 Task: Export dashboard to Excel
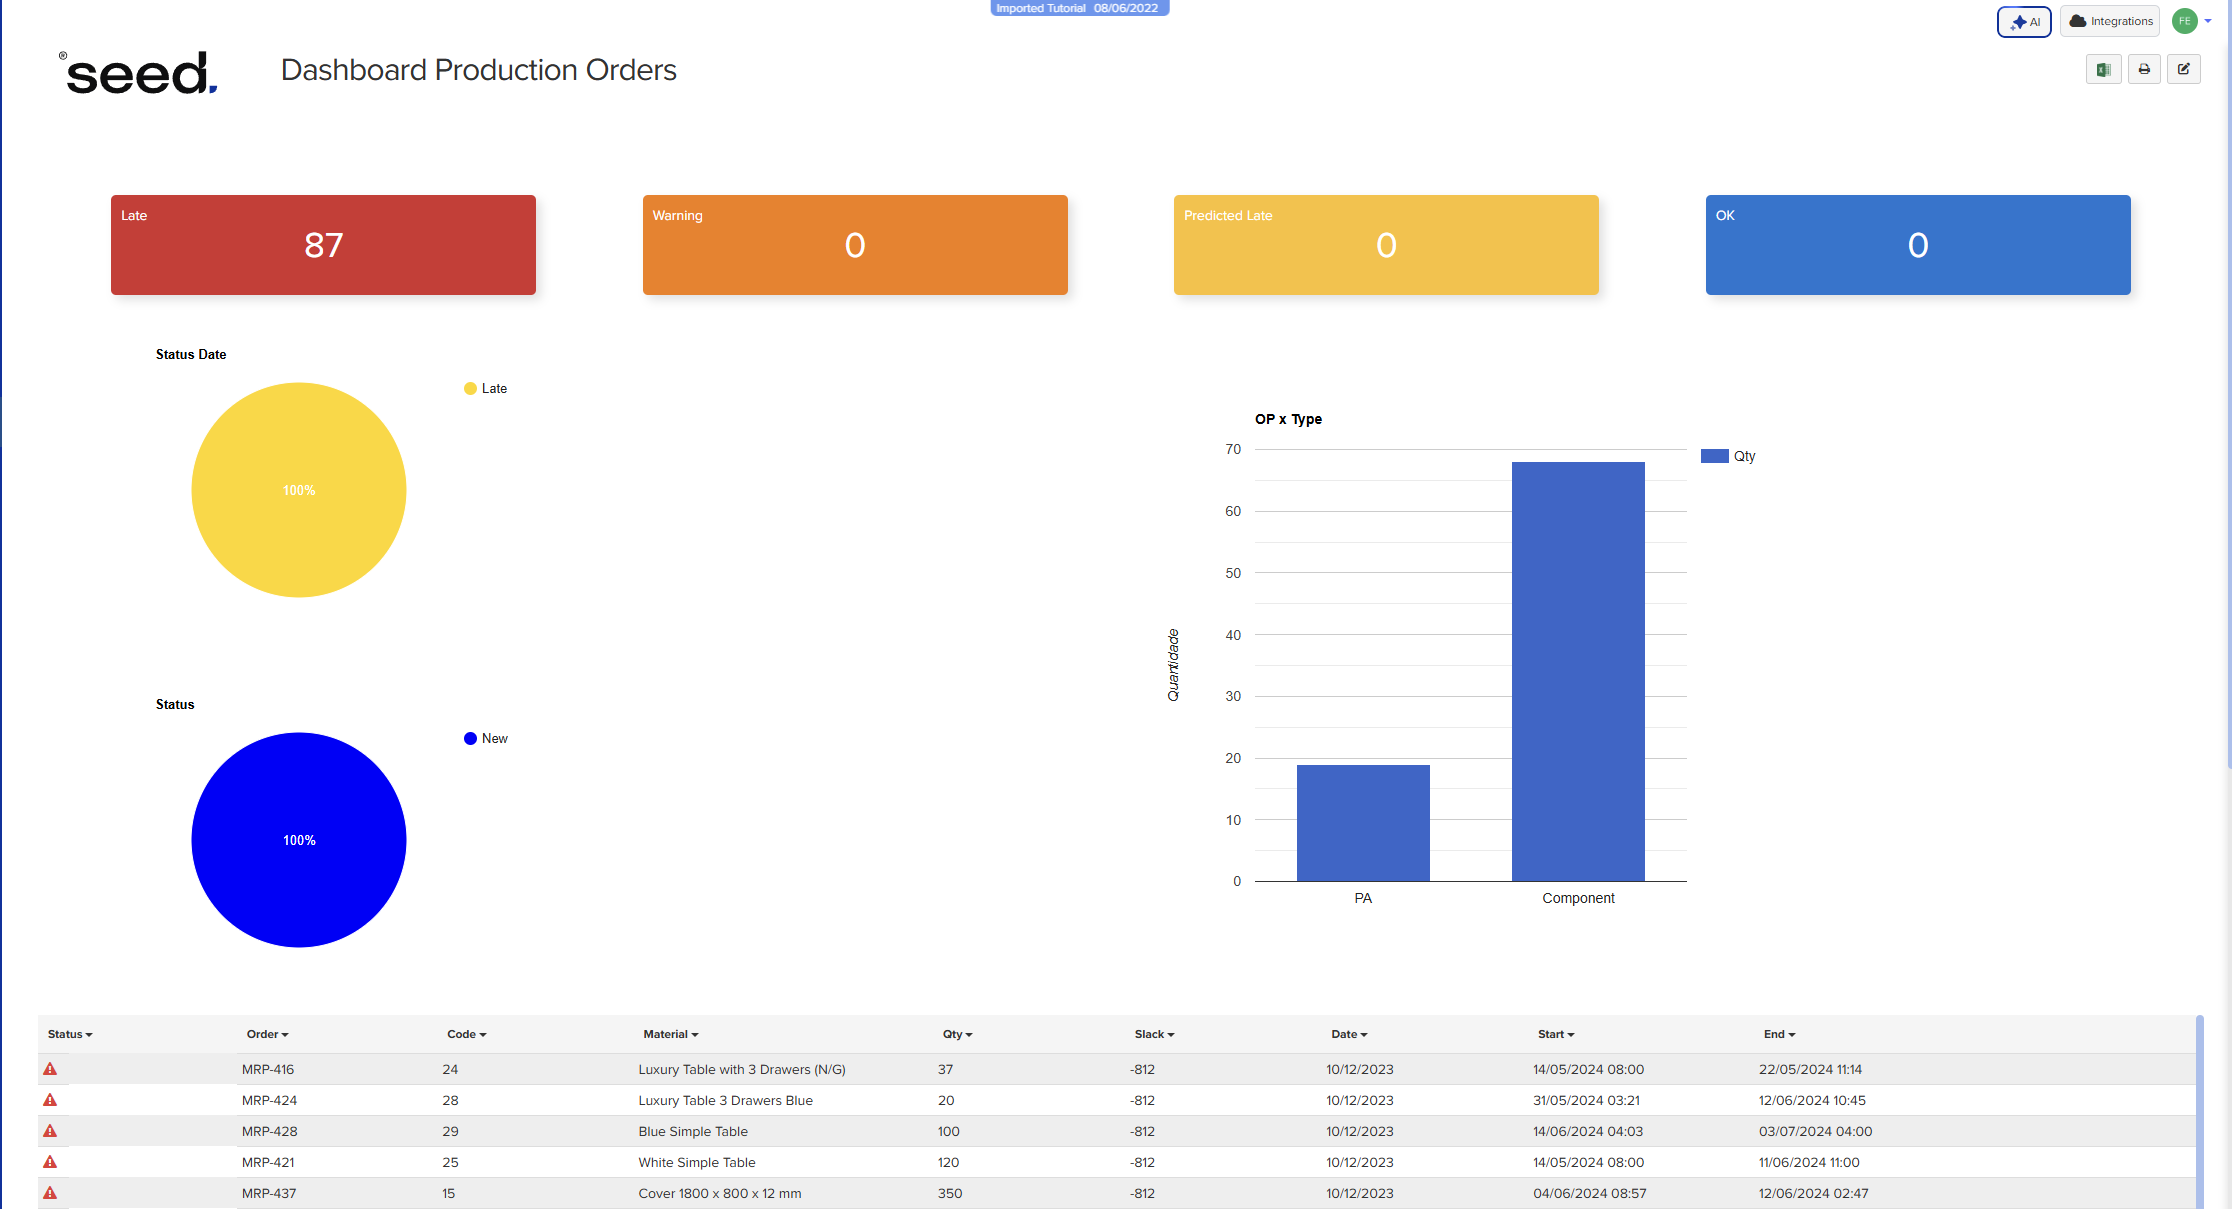[x=2103, y=69]
